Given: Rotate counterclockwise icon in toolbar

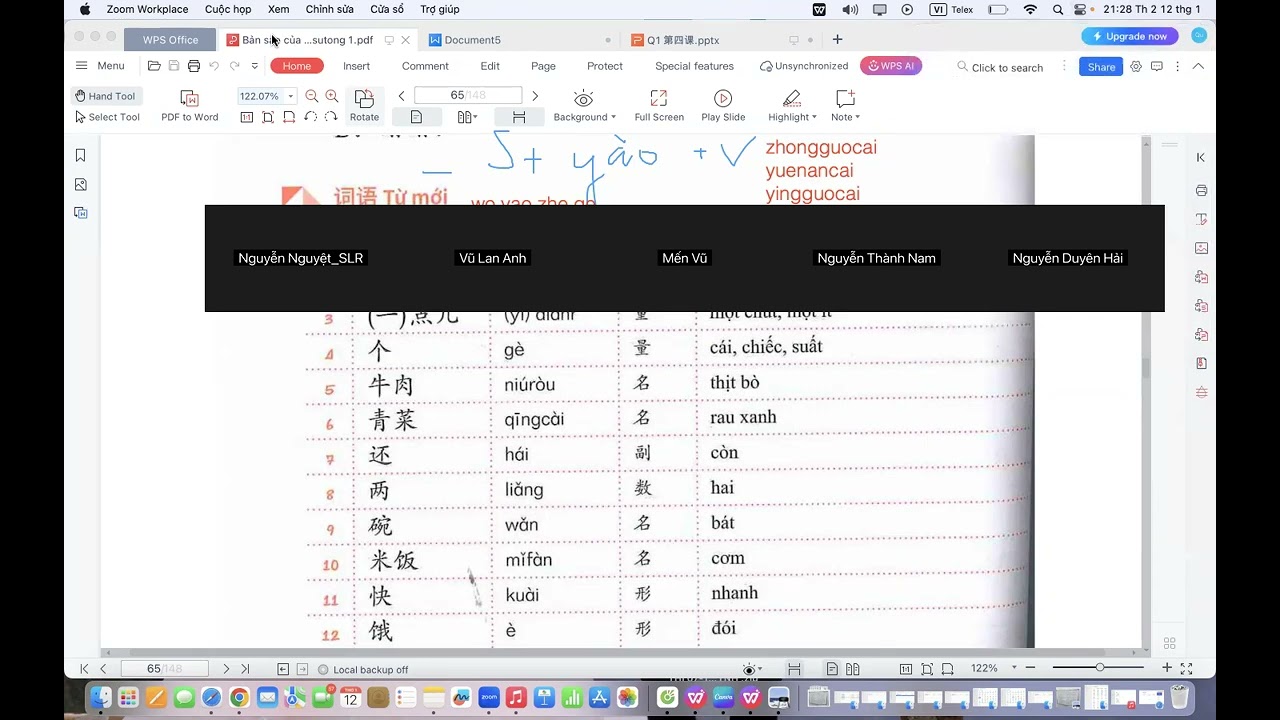Looking at the screenshot, I should (x=310, y=117).
